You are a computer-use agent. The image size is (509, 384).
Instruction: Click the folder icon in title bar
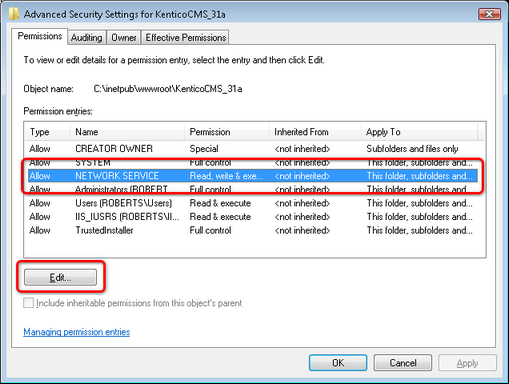[14, 14]
